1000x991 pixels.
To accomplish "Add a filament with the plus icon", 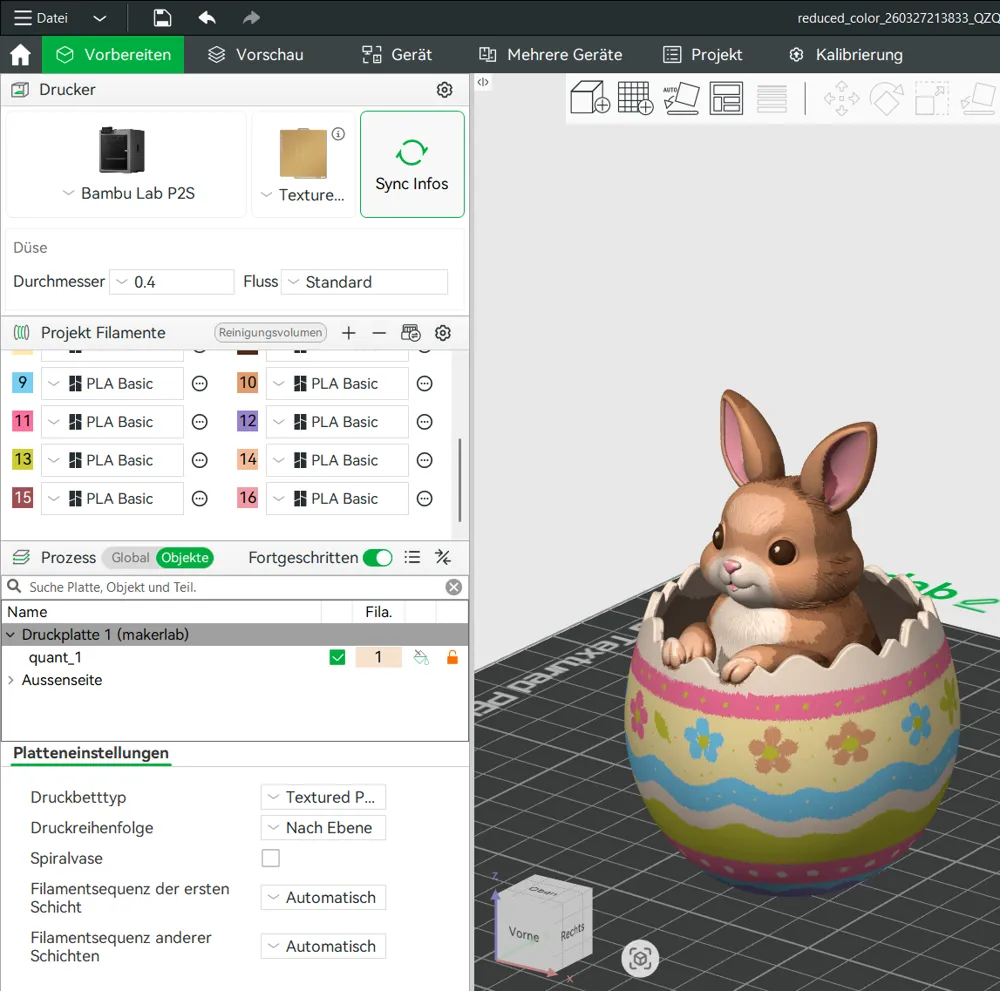I will [349, 333].
